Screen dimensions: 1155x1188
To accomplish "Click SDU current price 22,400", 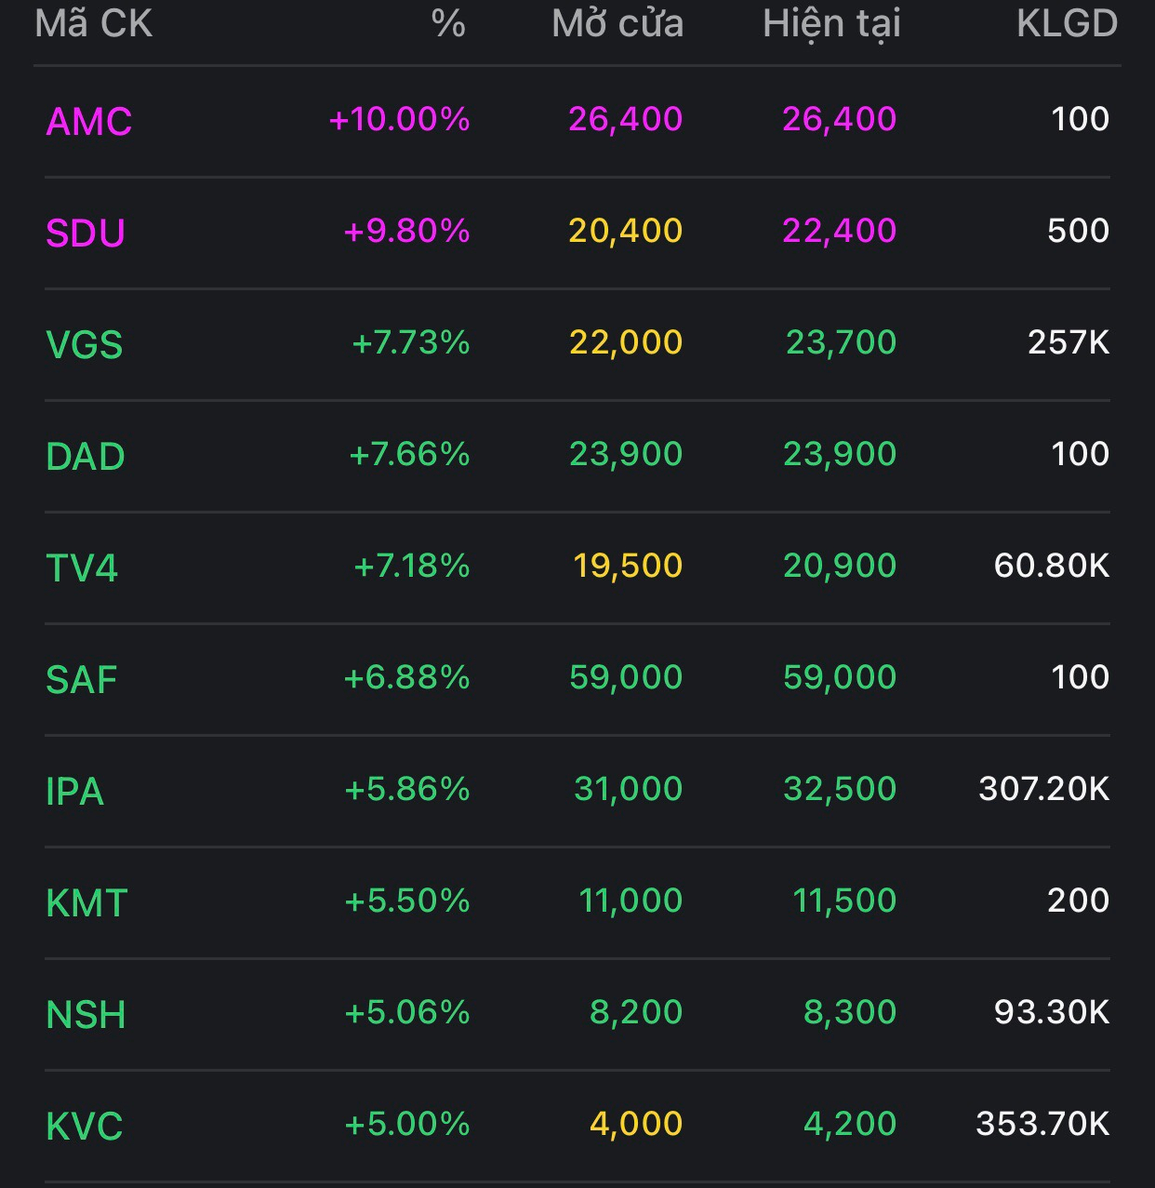I will coord(839,231).
